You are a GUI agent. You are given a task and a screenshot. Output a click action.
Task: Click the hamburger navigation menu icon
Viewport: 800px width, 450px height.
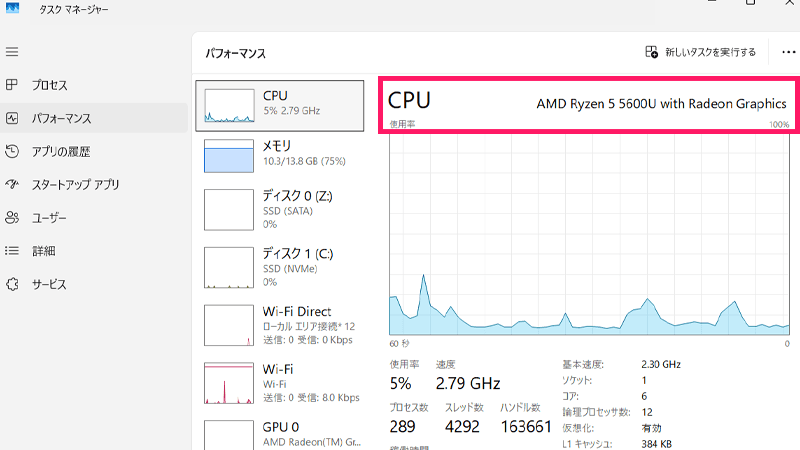click(12, 52)
